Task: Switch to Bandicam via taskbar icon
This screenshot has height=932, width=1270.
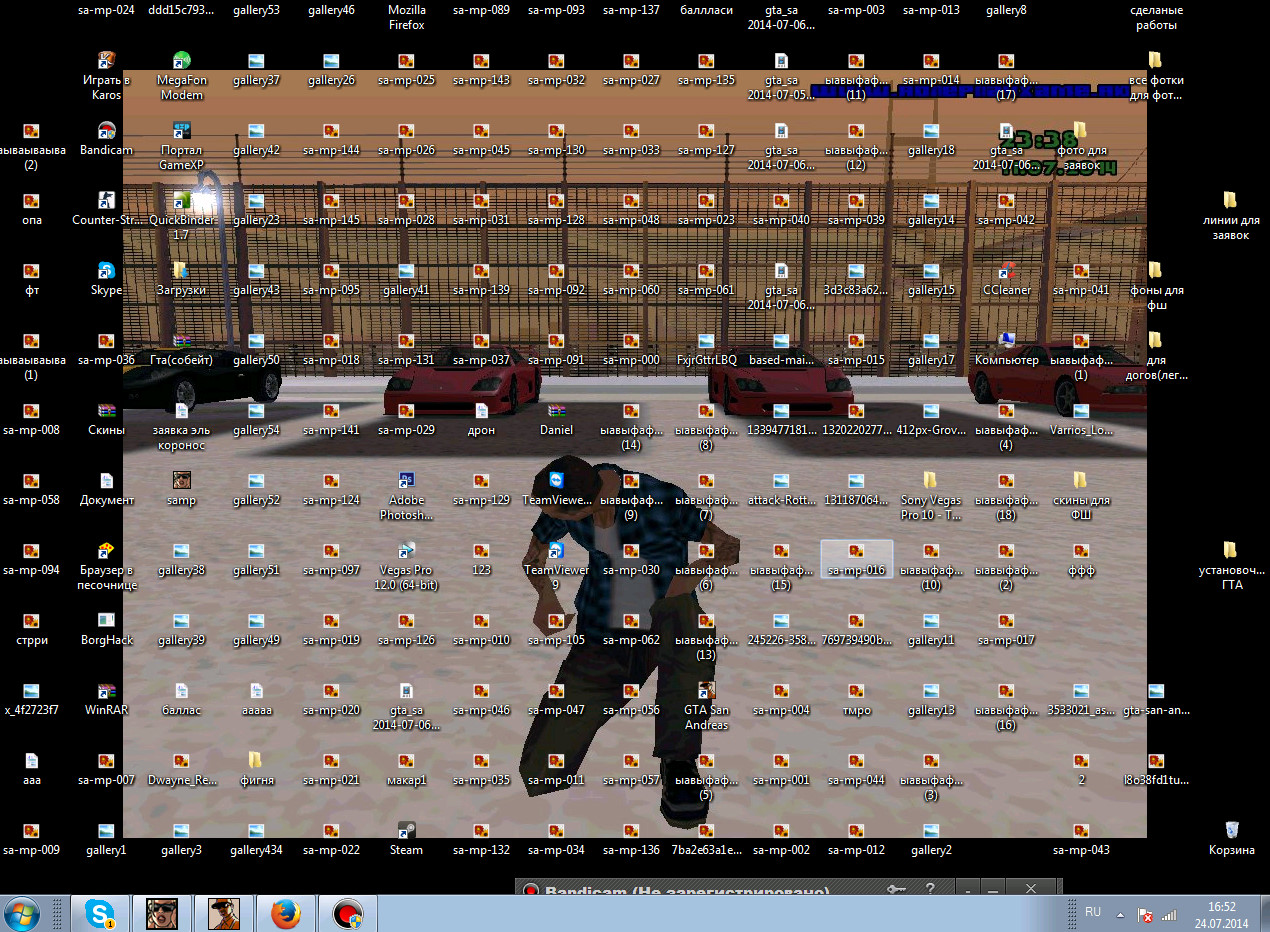Action: tap(347, 913)
